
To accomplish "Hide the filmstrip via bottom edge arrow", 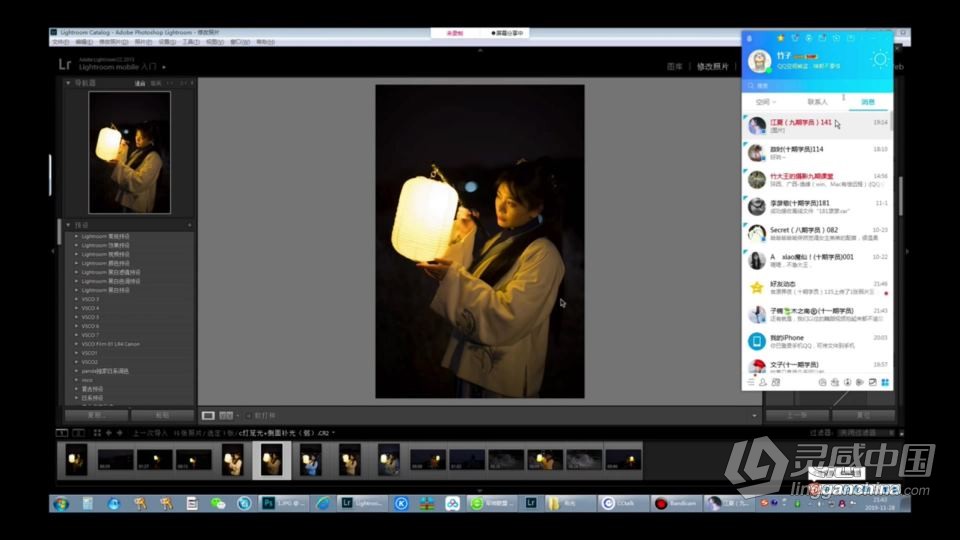I will click(480, 490).
